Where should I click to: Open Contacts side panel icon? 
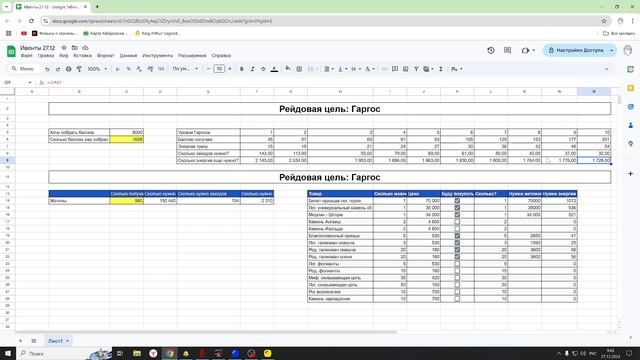pos(631,125)
